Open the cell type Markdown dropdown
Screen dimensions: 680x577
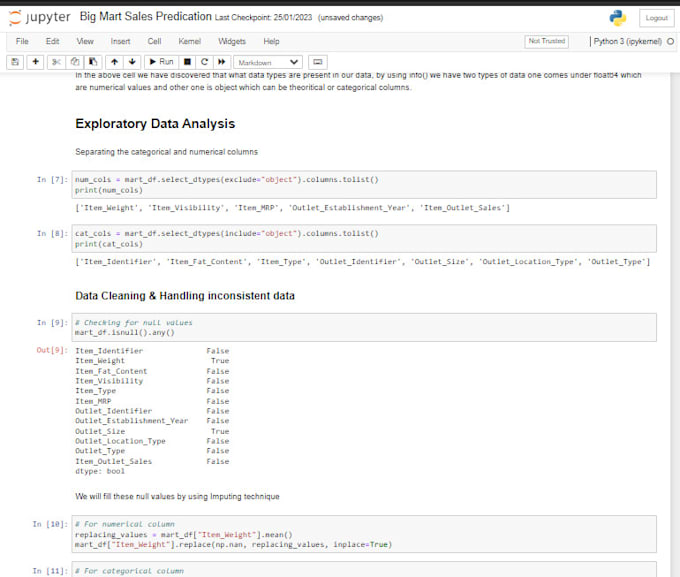268,62
